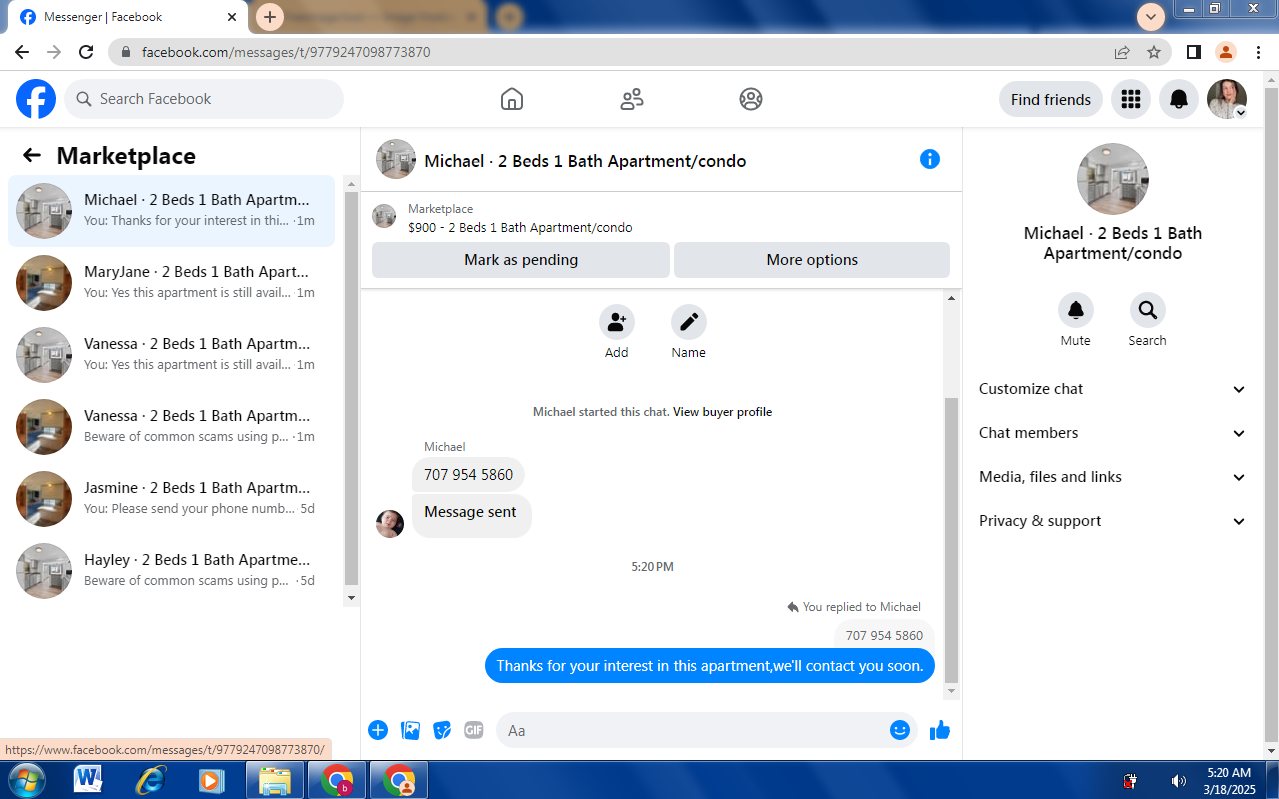Expand Media, files and links section
This screenshot has height=799, width=1279.
1112,477
